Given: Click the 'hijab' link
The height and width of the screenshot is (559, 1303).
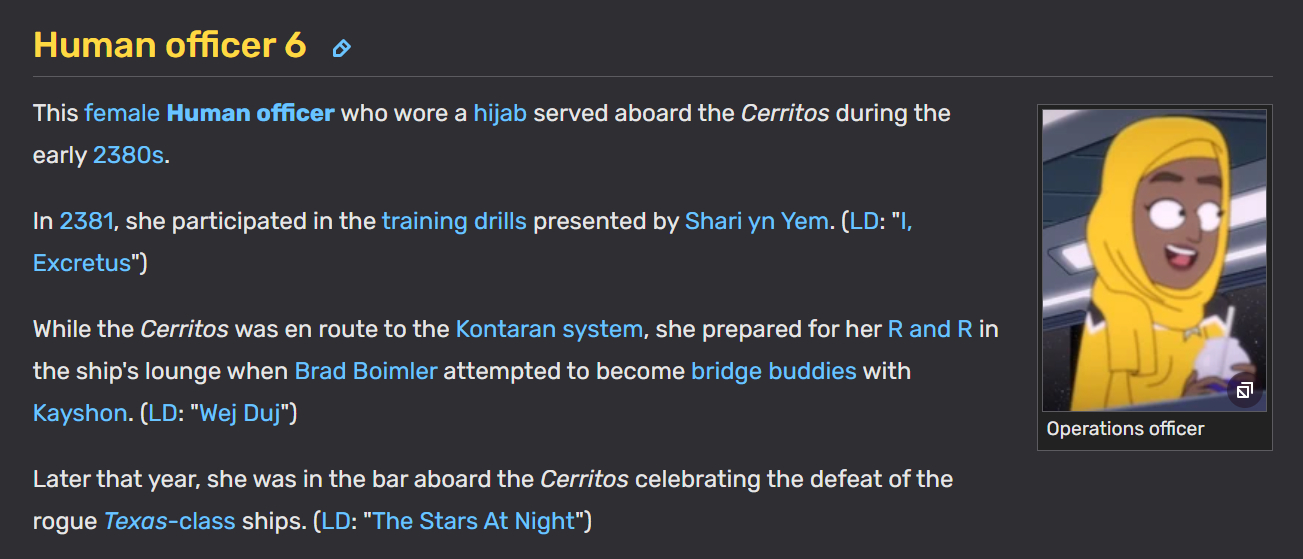Looking at the screenshot, I should click(500, 113).
